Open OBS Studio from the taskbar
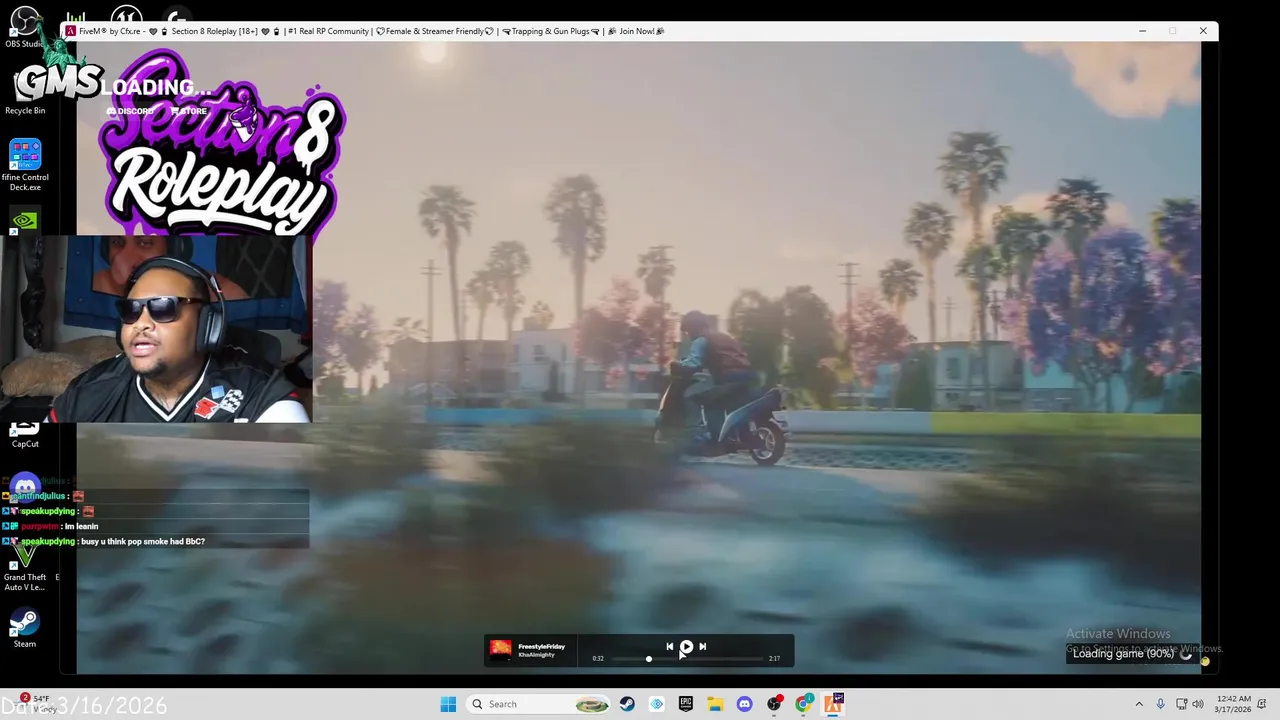This screenshot has height=720, width=1280. 774,704
